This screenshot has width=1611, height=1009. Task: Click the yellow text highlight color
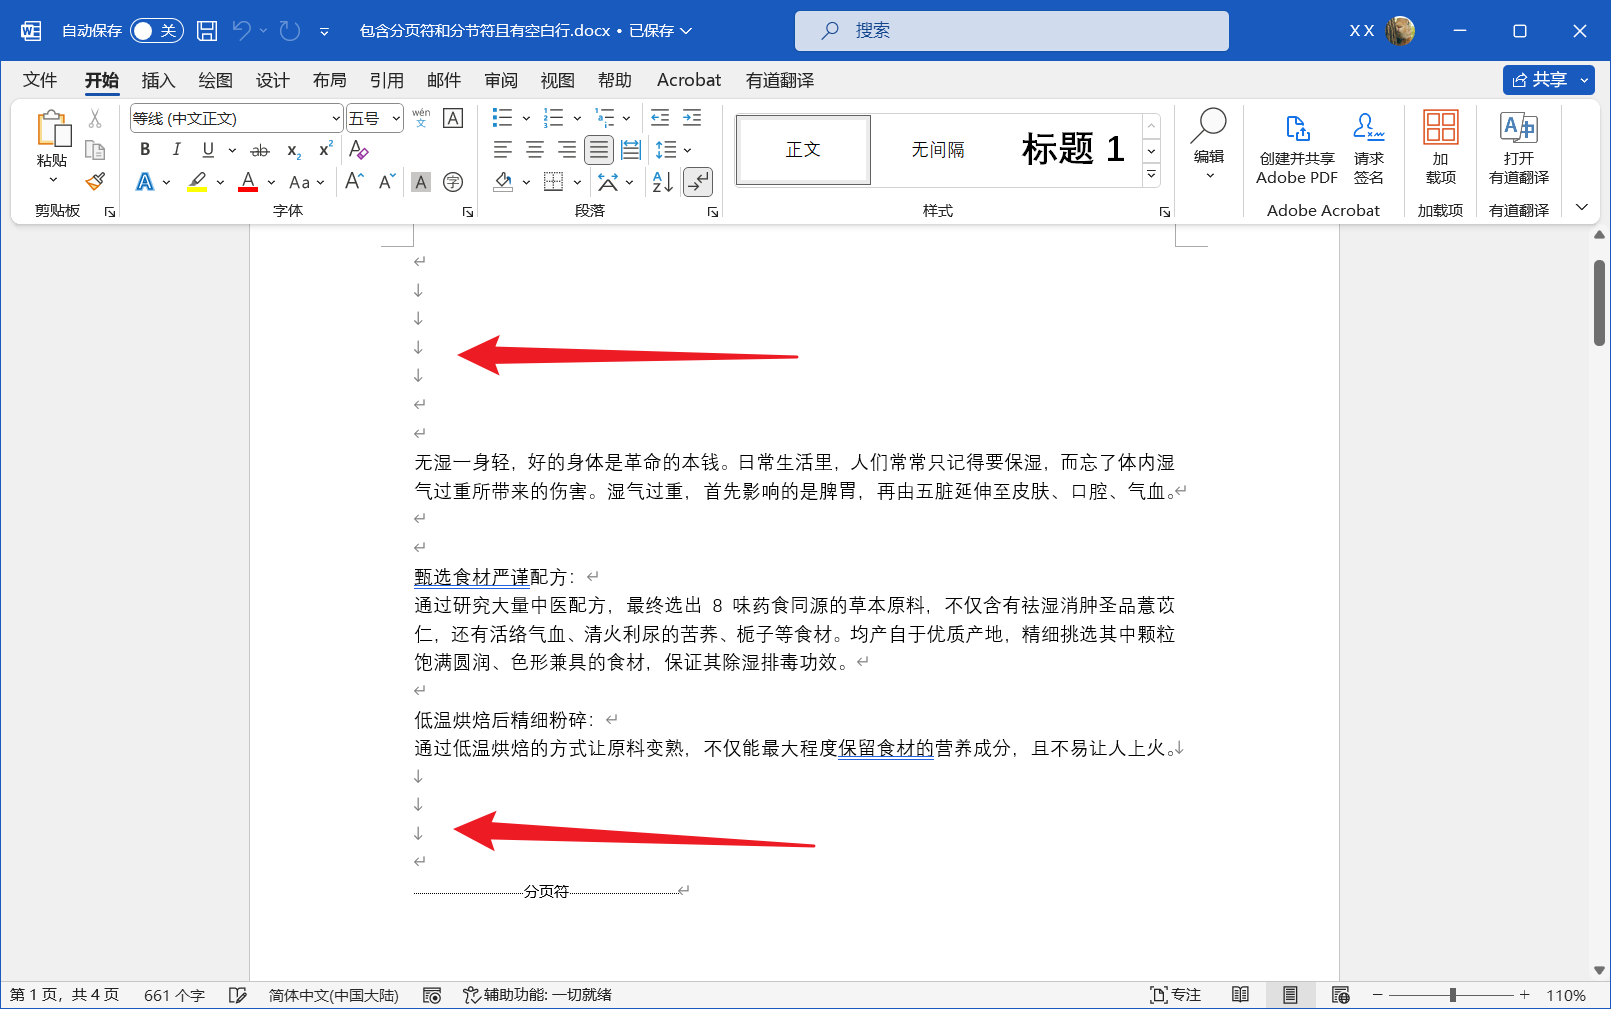tap(198, 182)
